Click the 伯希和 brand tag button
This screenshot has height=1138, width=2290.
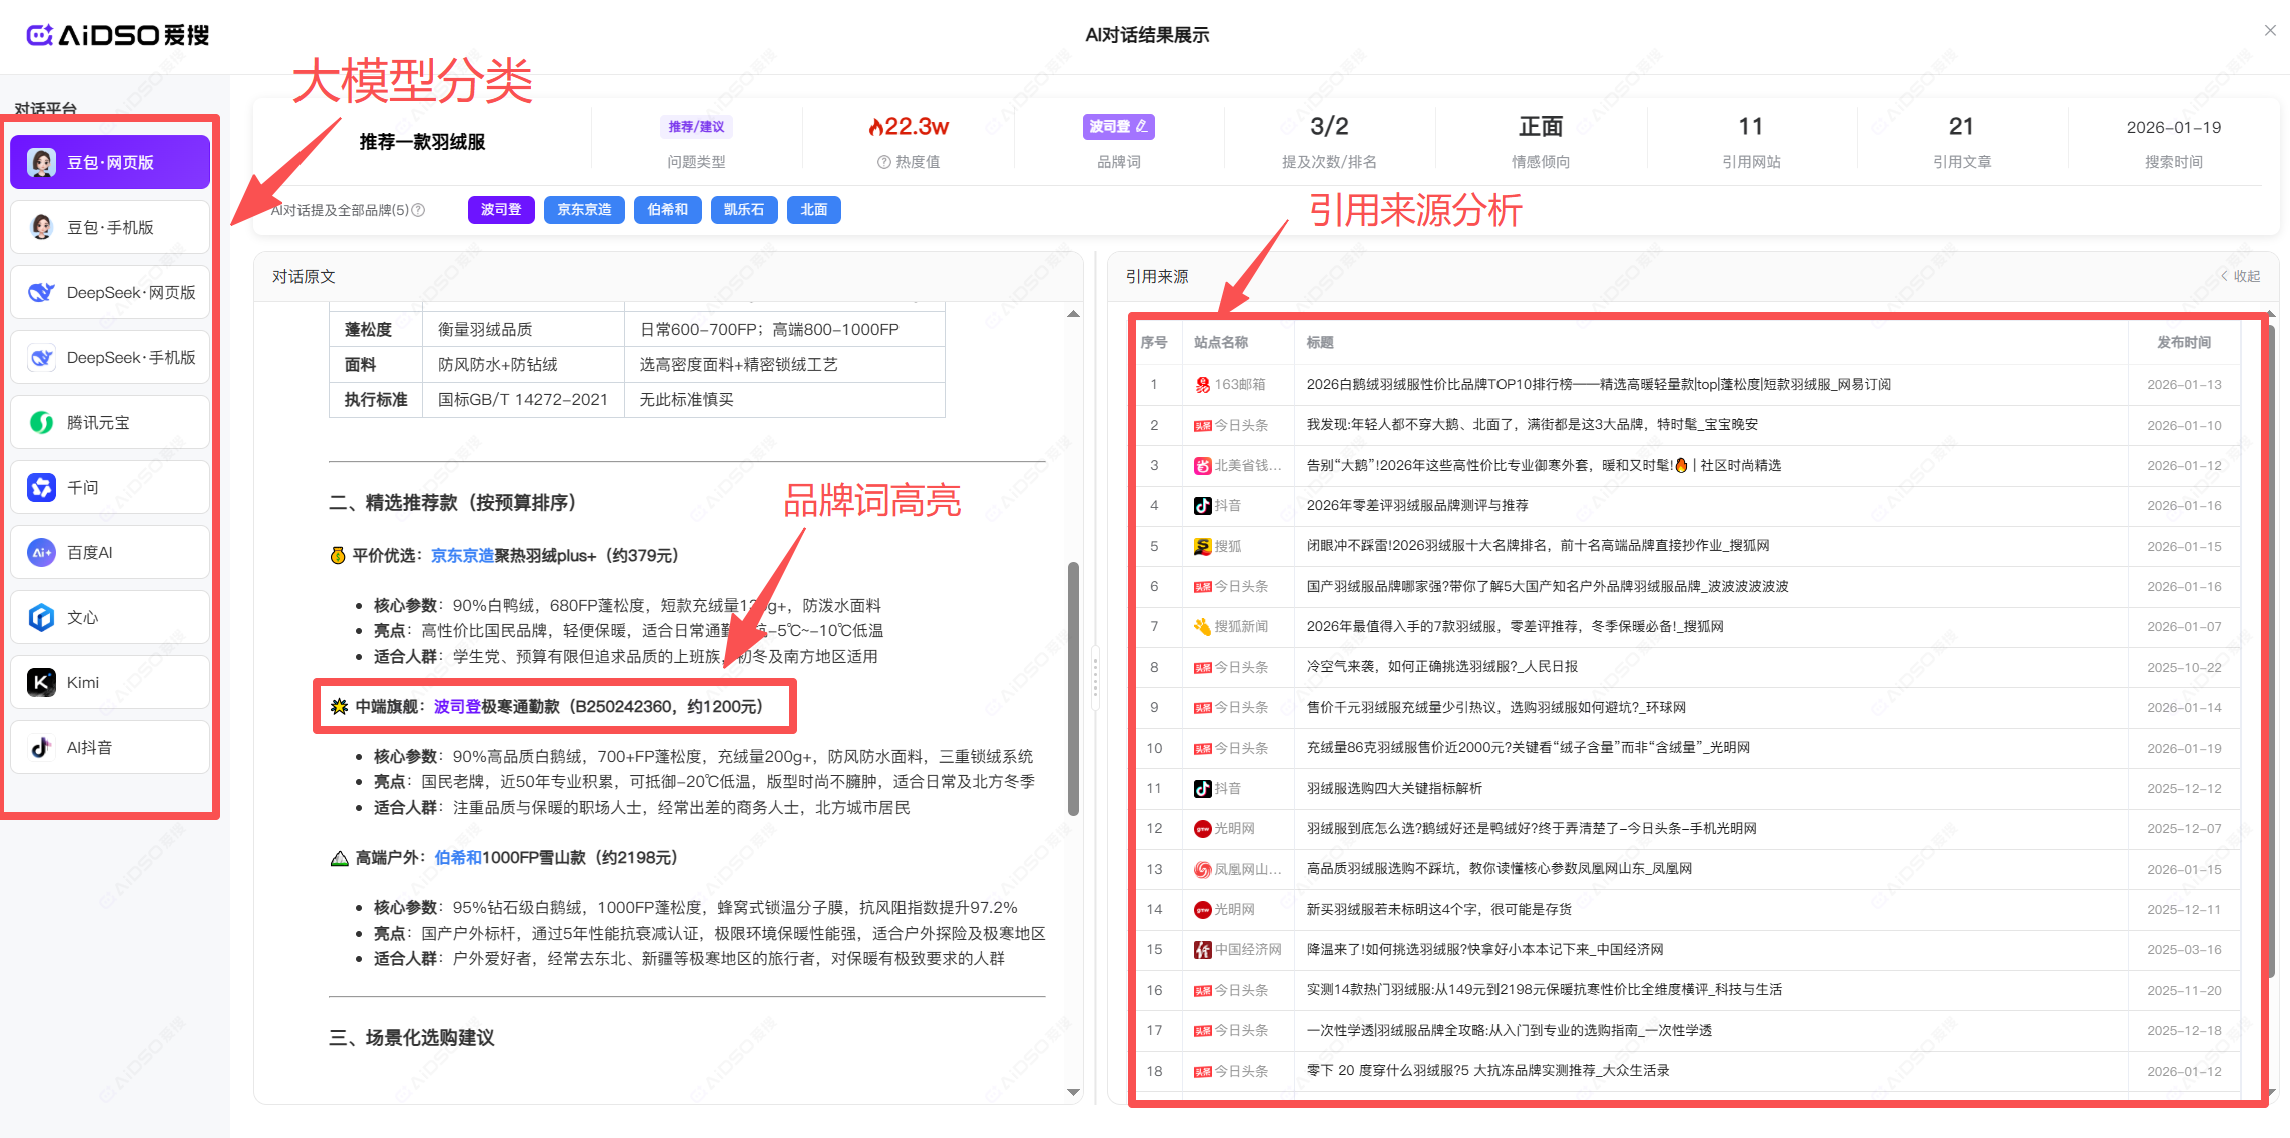click(x=667, y=210)
